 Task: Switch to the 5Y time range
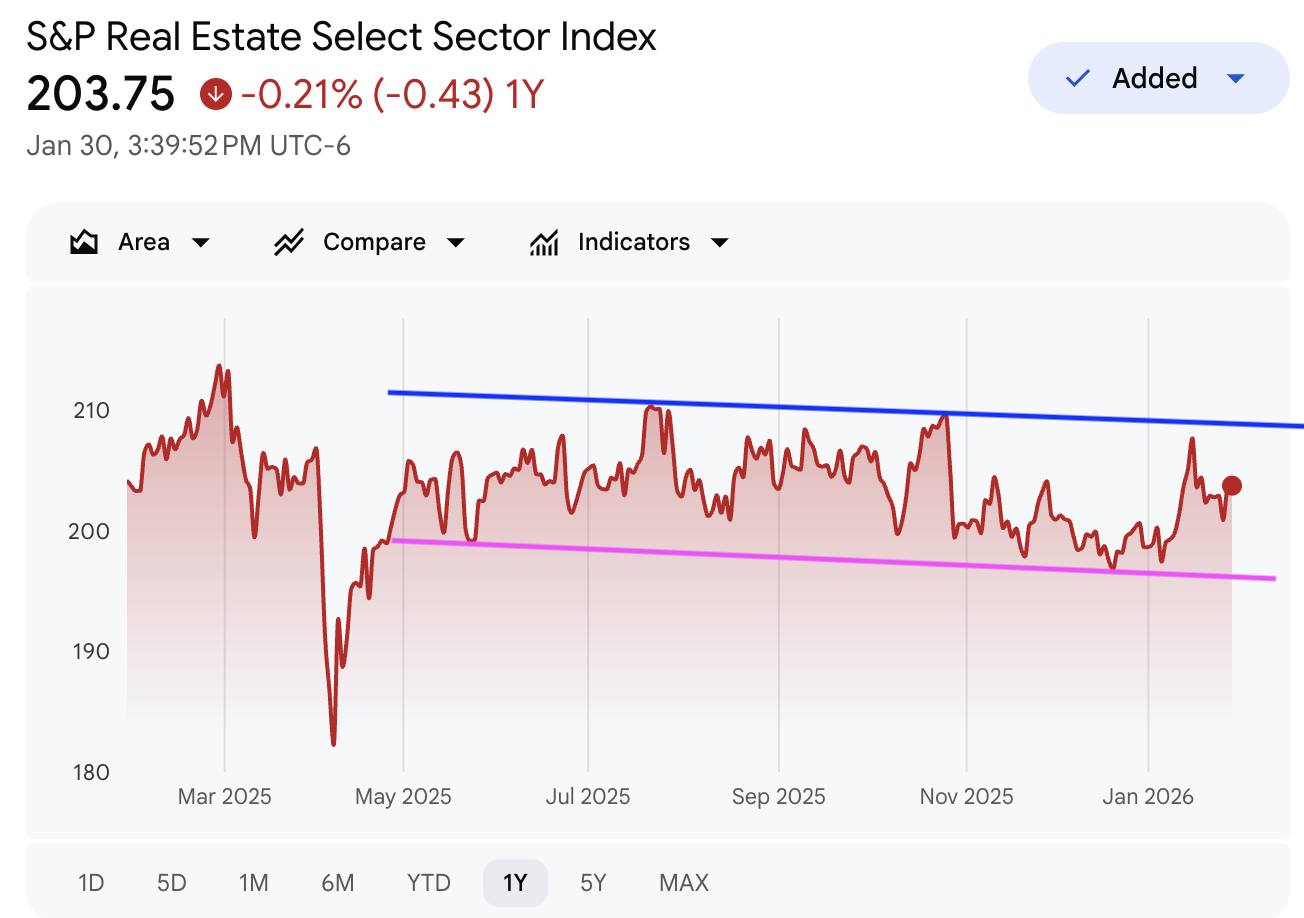(x=593, y=883)
